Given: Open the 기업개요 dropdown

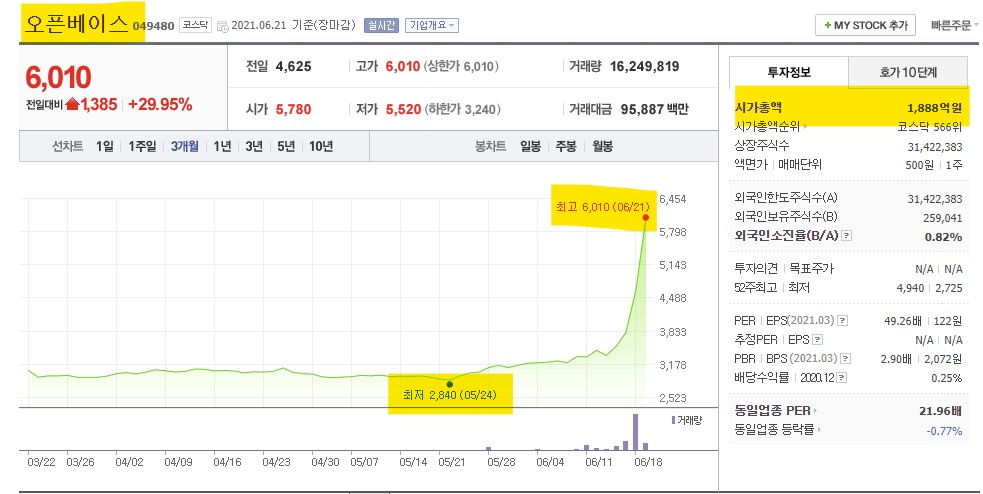Looking at the screenshot, I should 432,25.
